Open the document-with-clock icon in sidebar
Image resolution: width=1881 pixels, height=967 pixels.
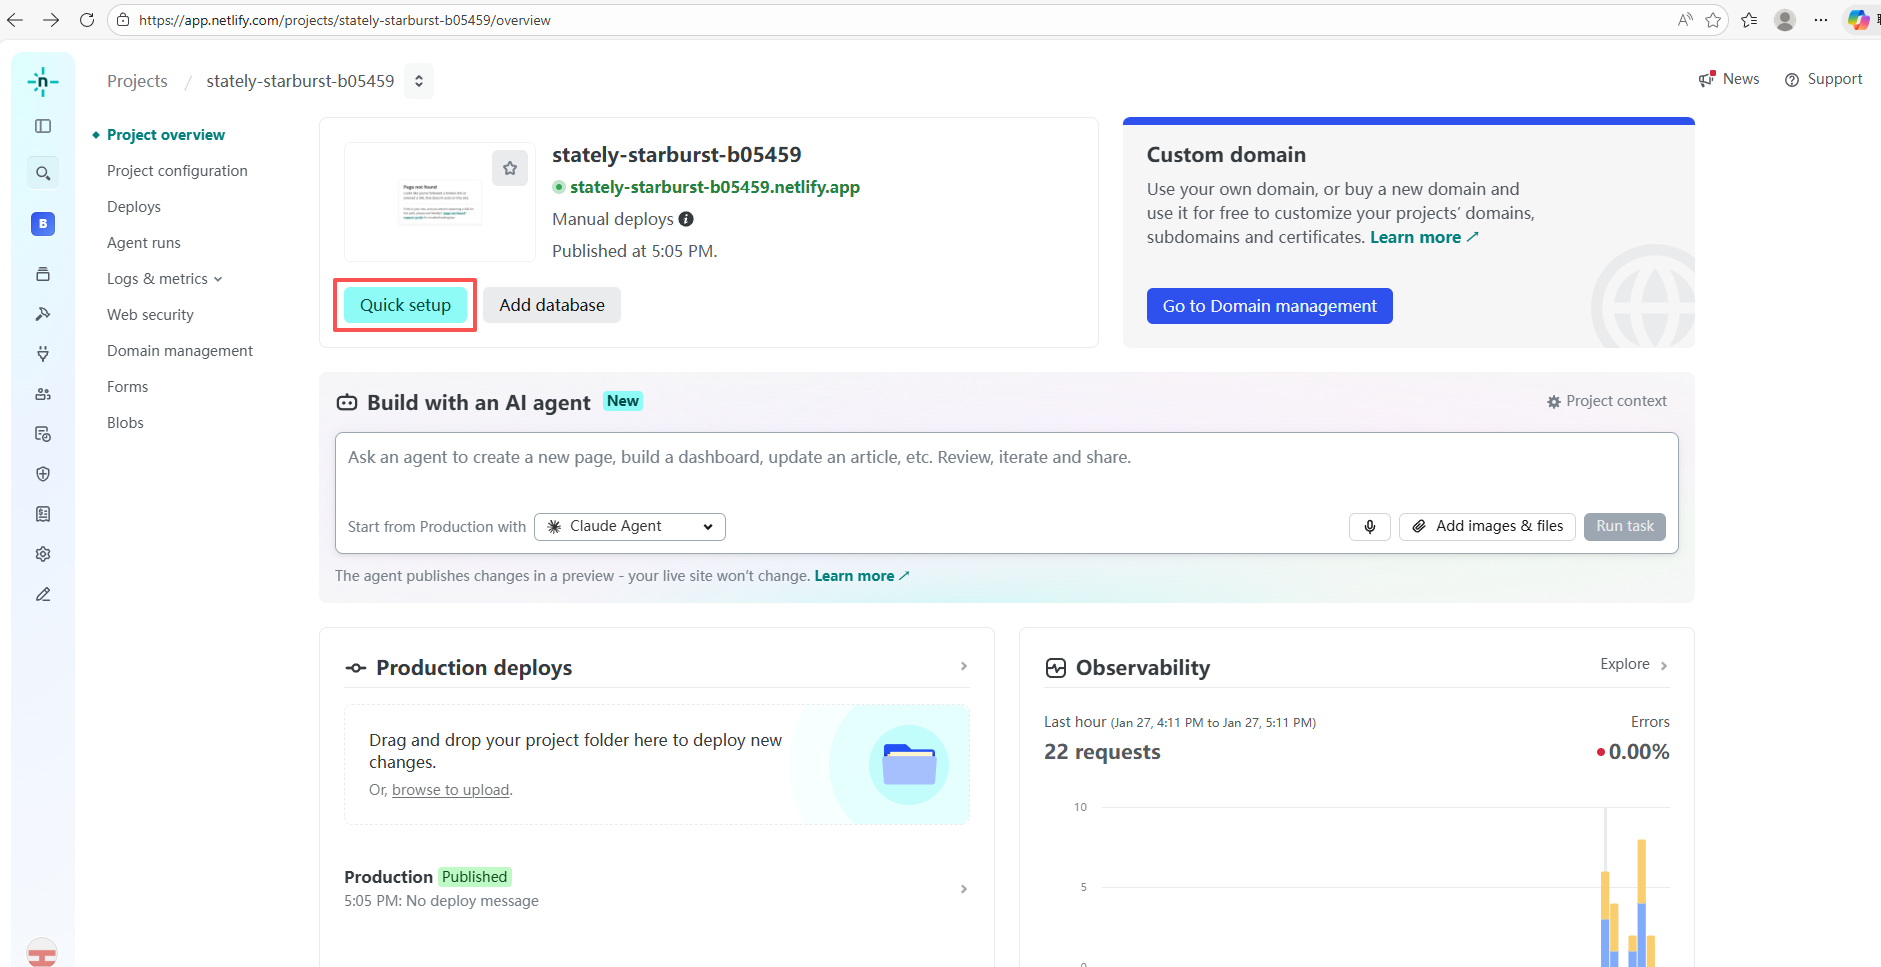tap(43, 434)
